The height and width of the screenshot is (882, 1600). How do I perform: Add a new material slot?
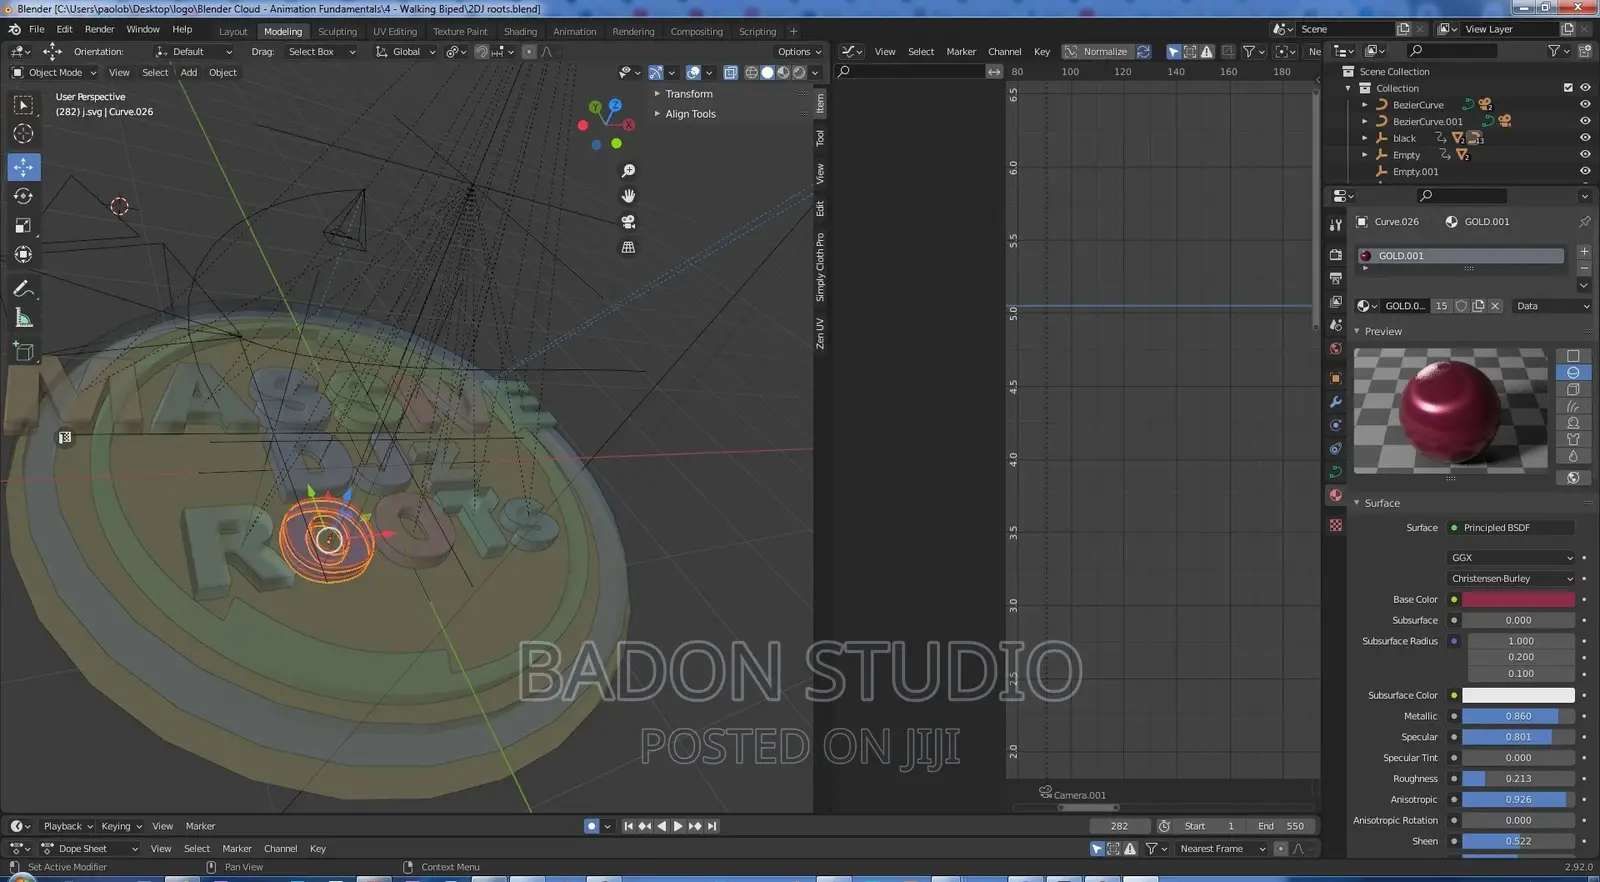click(x=1584, y=252)
